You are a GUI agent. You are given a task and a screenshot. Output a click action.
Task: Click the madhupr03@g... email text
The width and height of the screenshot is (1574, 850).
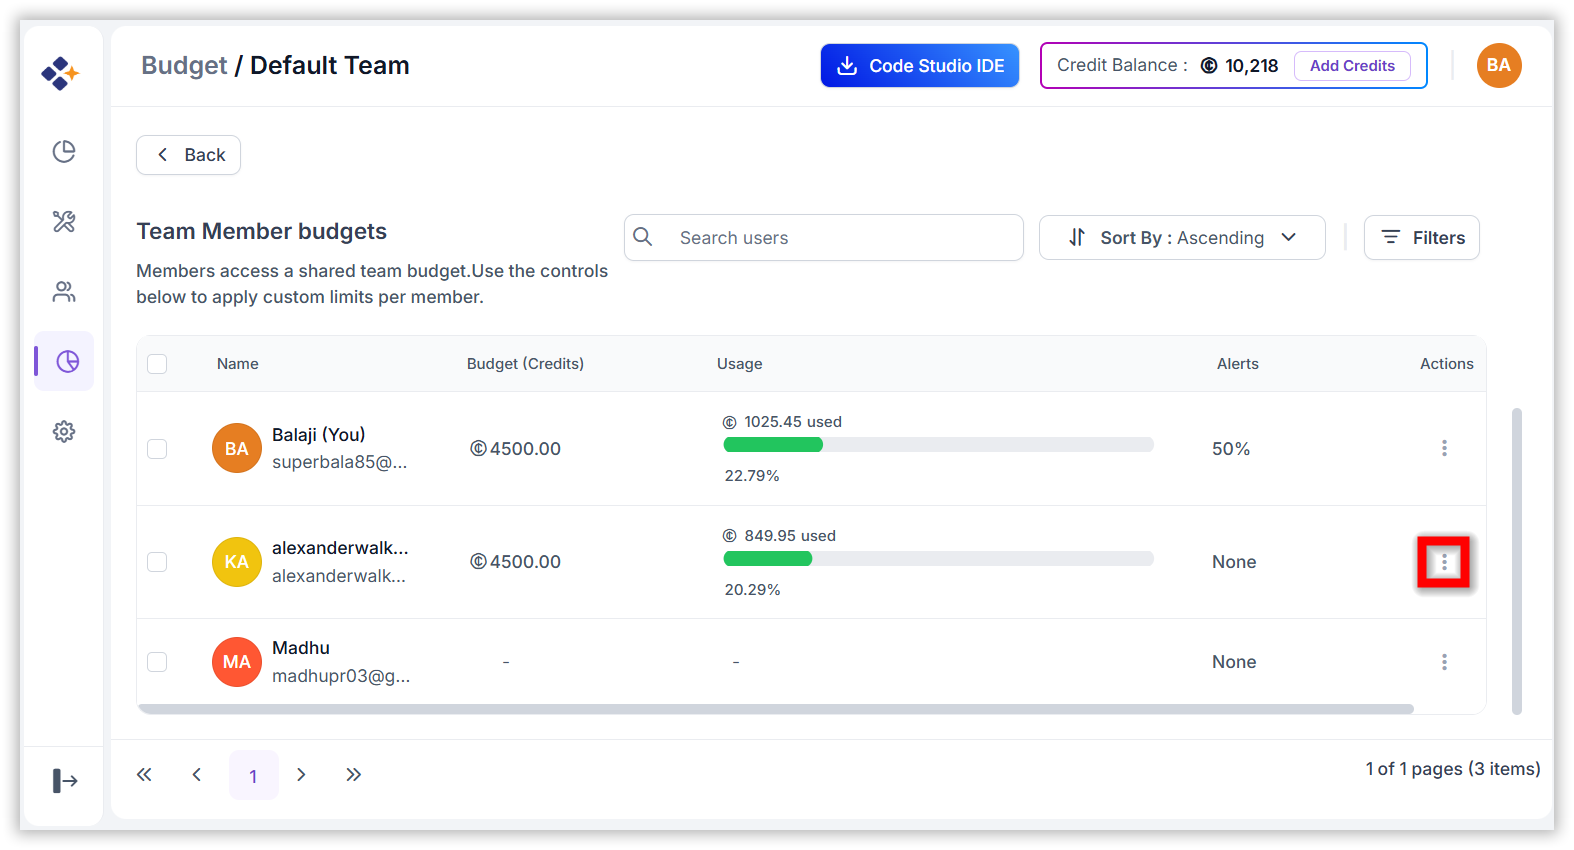point(341,676)
